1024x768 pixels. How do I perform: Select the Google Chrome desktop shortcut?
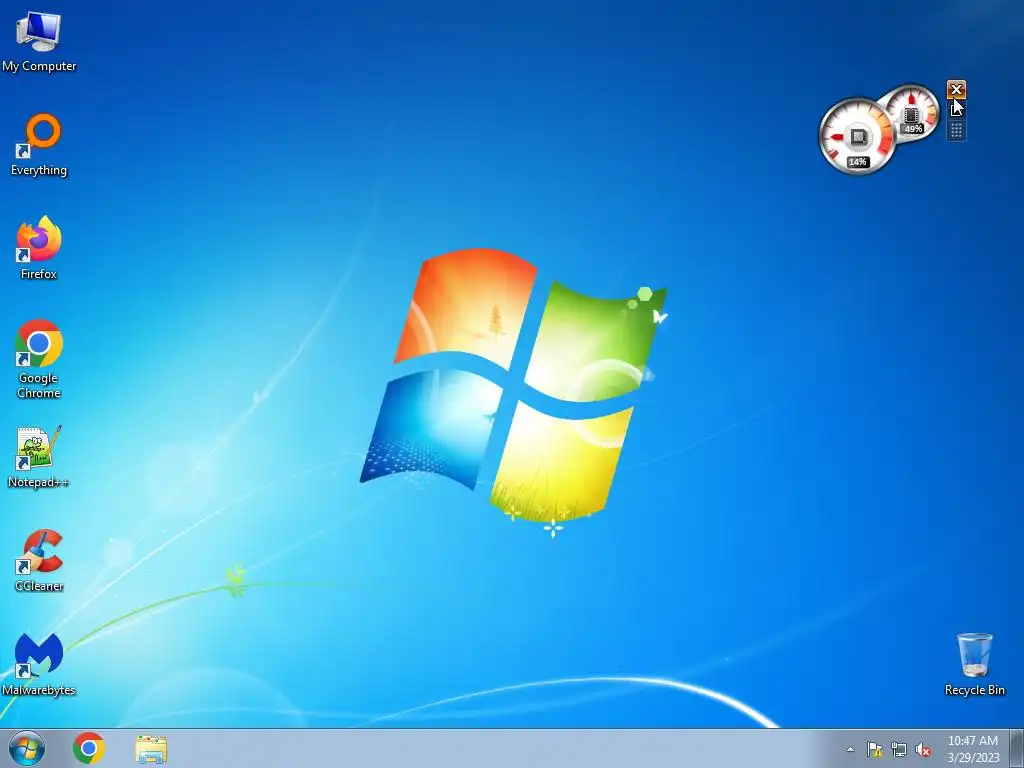[39, 359]
